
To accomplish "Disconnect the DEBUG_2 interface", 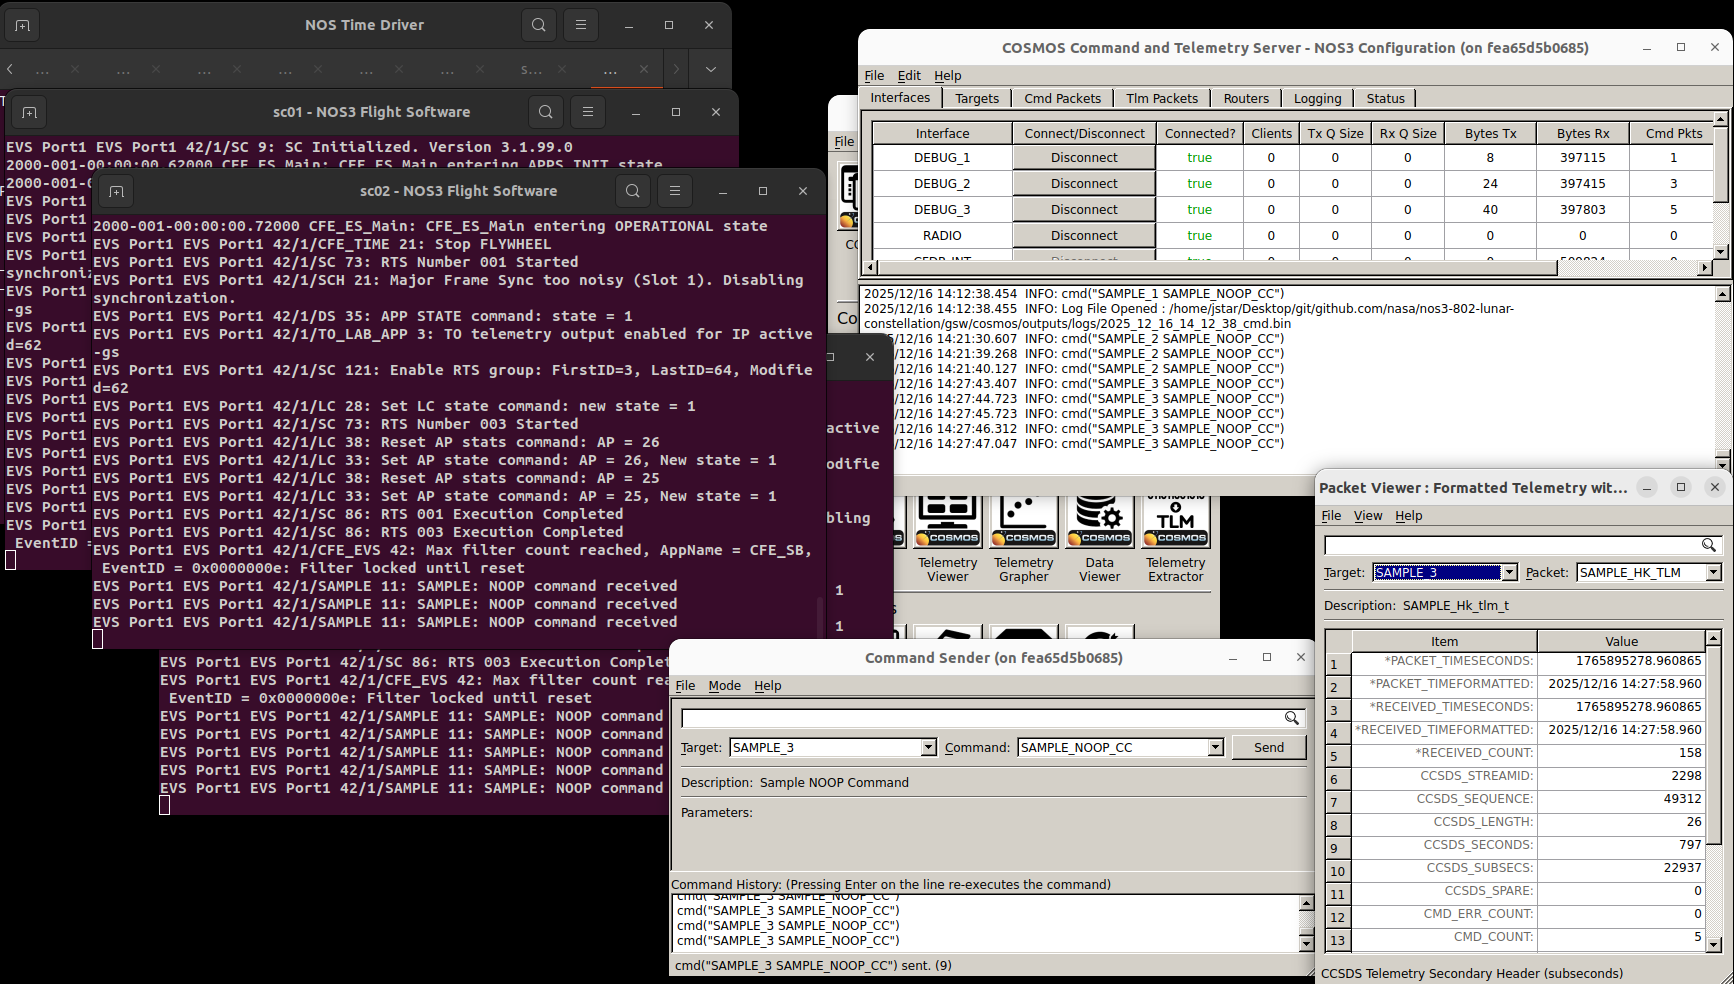I will point(1084,184).
